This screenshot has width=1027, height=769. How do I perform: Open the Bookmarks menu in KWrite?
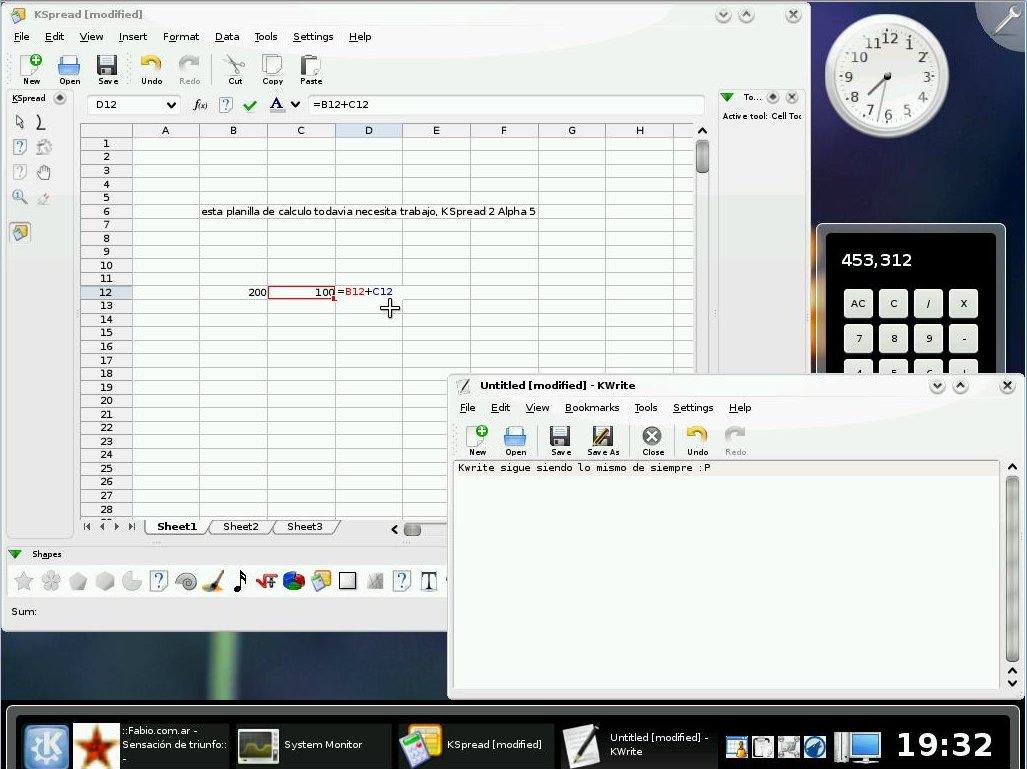(592, 407)
